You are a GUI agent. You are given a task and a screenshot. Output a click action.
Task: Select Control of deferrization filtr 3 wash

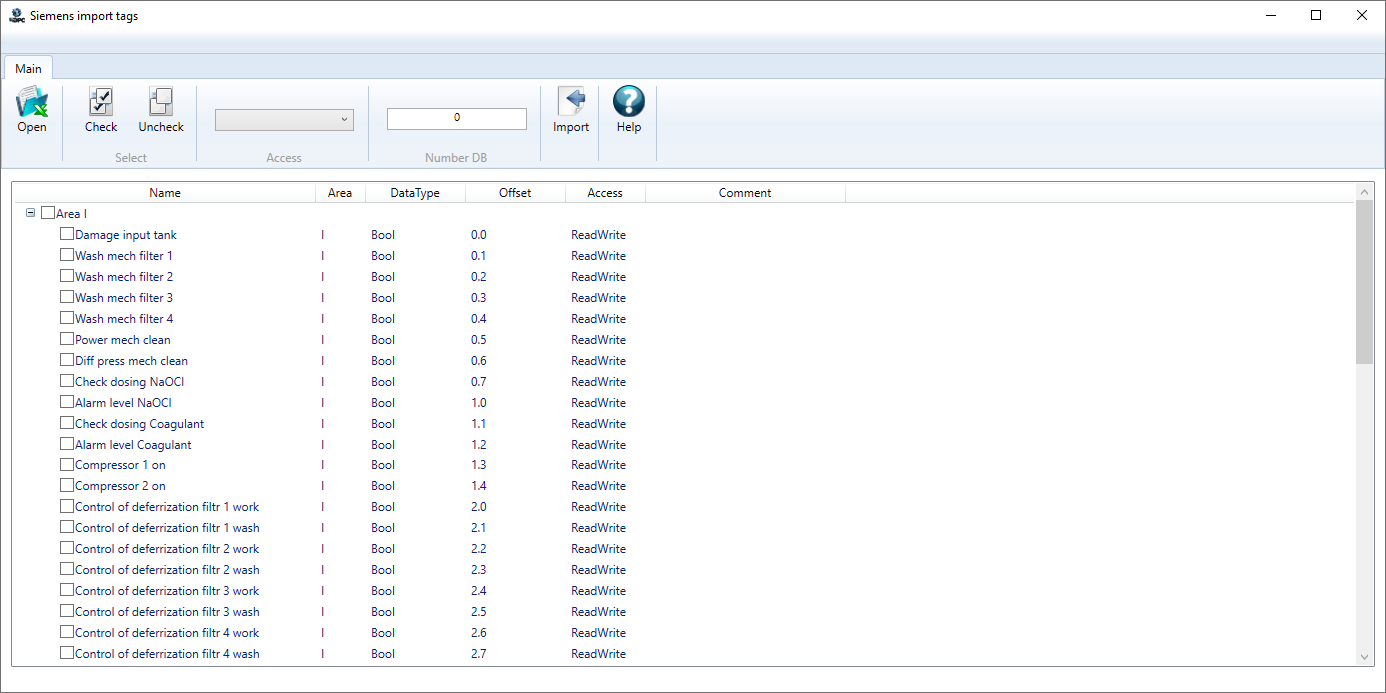(x=167, y=612)
